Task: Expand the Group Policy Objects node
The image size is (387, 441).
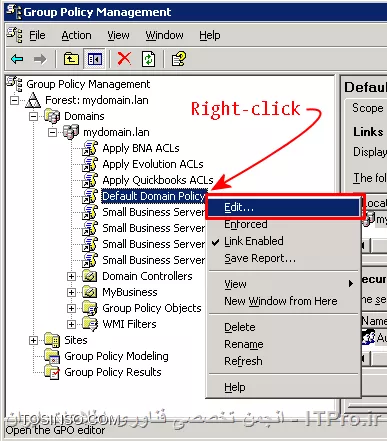Action: [x=71, y=308]
